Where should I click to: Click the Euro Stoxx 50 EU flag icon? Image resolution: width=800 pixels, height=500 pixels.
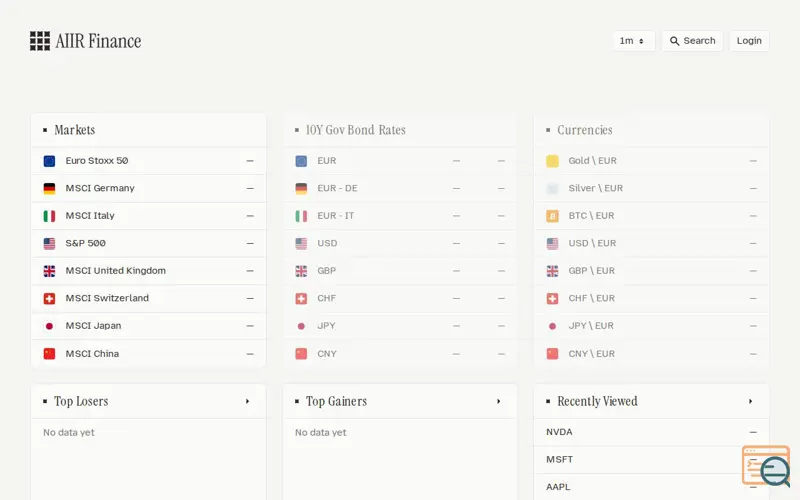click(49, 161)
